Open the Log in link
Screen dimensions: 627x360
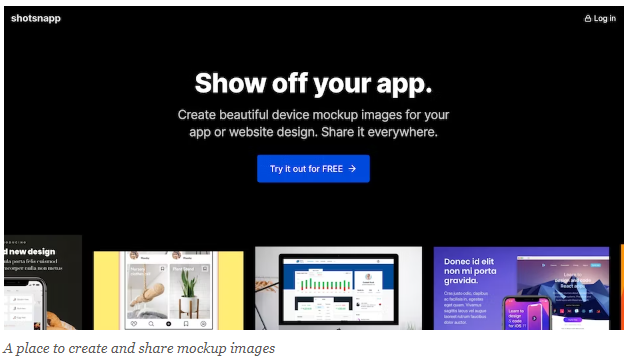(600, 18)
